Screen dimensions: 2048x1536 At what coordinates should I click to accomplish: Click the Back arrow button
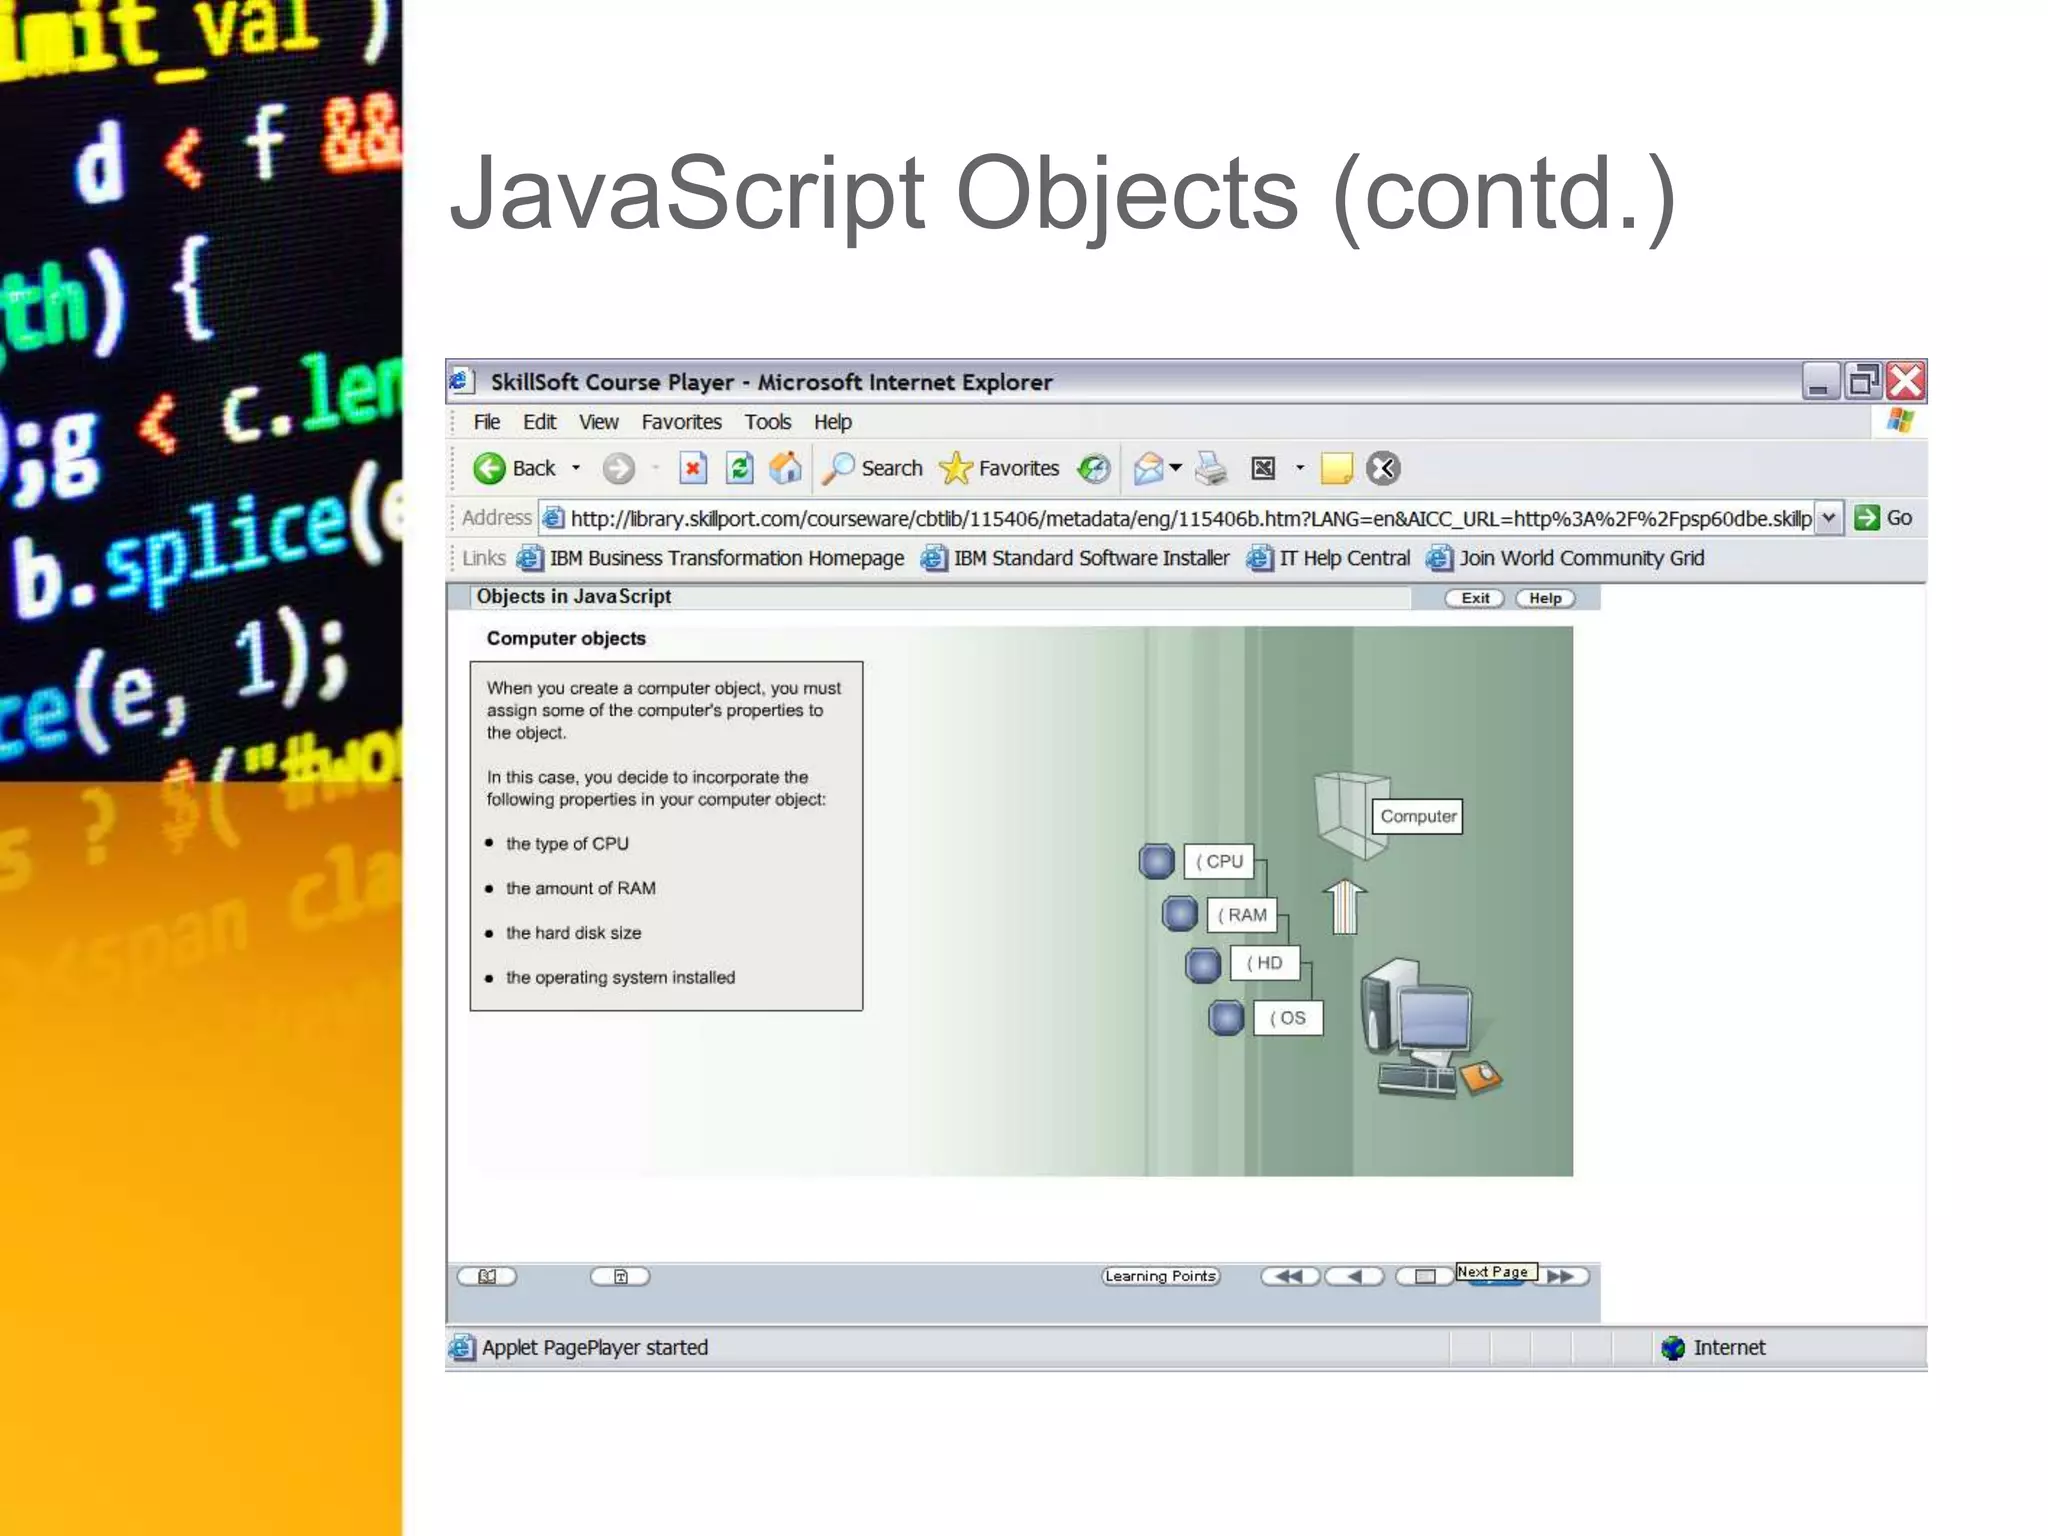pos(514,468)
